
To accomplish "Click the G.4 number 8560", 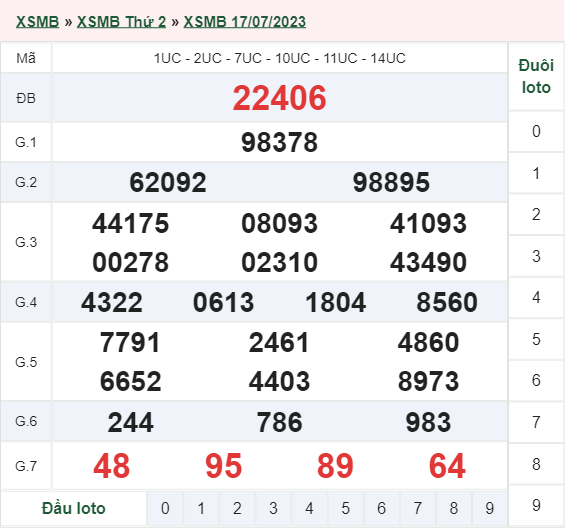I will [x=447, y=302].
